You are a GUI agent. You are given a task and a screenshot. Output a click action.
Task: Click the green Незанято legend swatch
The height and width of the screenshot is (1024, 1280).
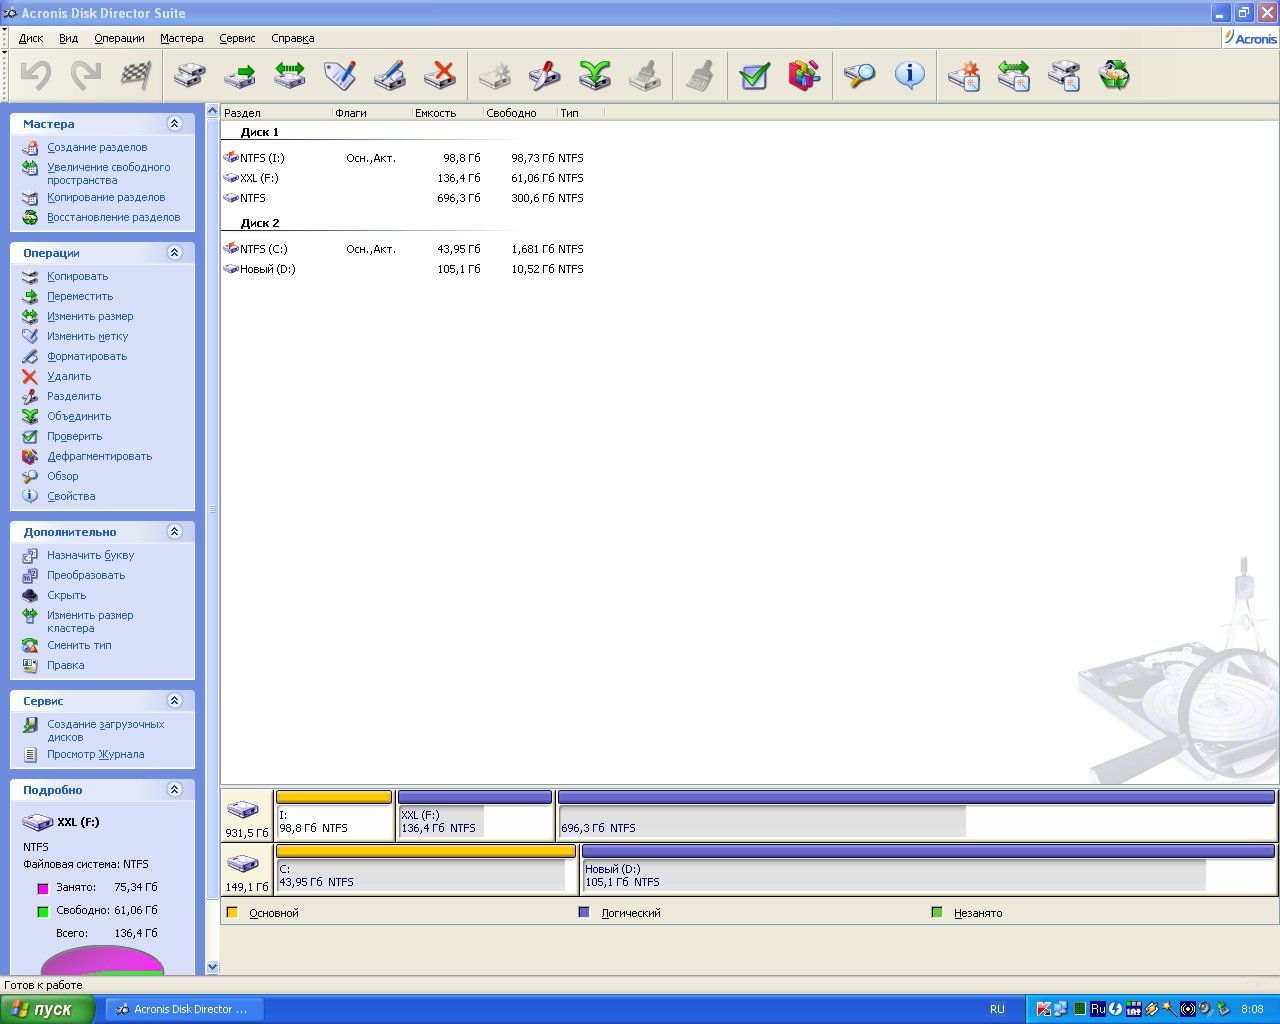(937, 912)
